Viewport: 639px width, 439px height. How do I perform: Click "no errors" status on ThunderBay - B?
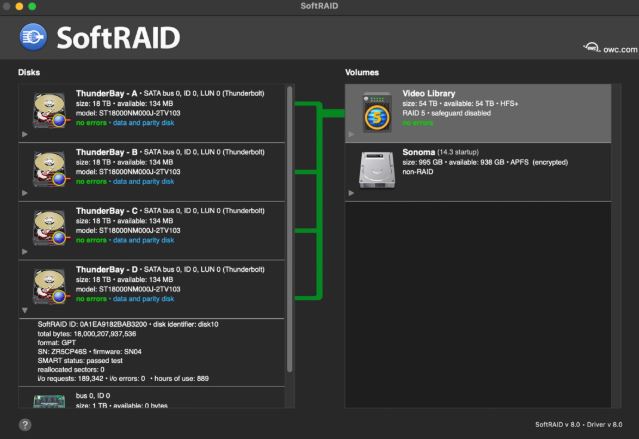[91, 181]
